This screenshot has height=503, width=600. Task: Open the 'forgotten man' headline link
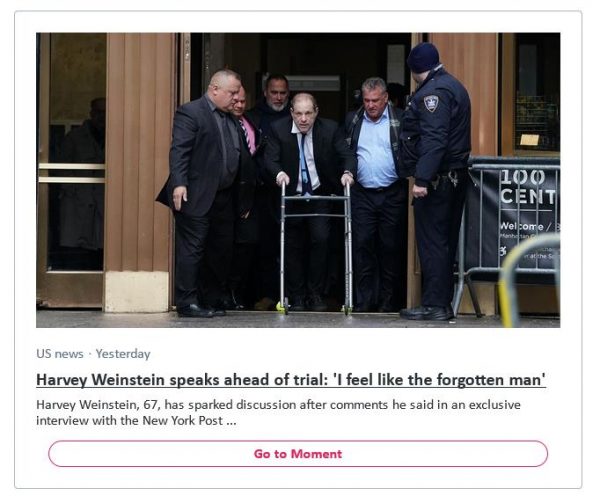(291, 379)
